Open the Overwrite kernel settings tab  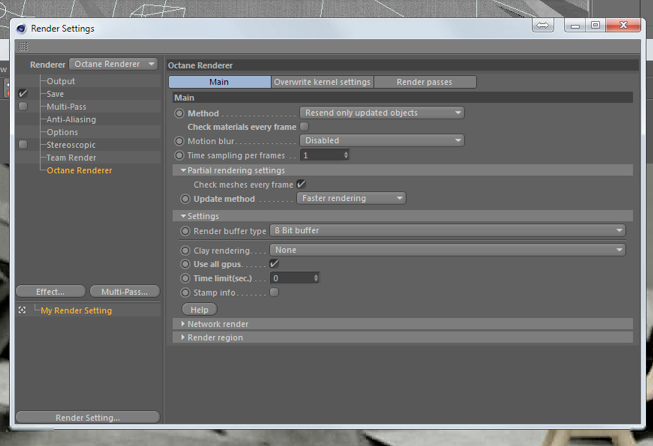point(322,82)
